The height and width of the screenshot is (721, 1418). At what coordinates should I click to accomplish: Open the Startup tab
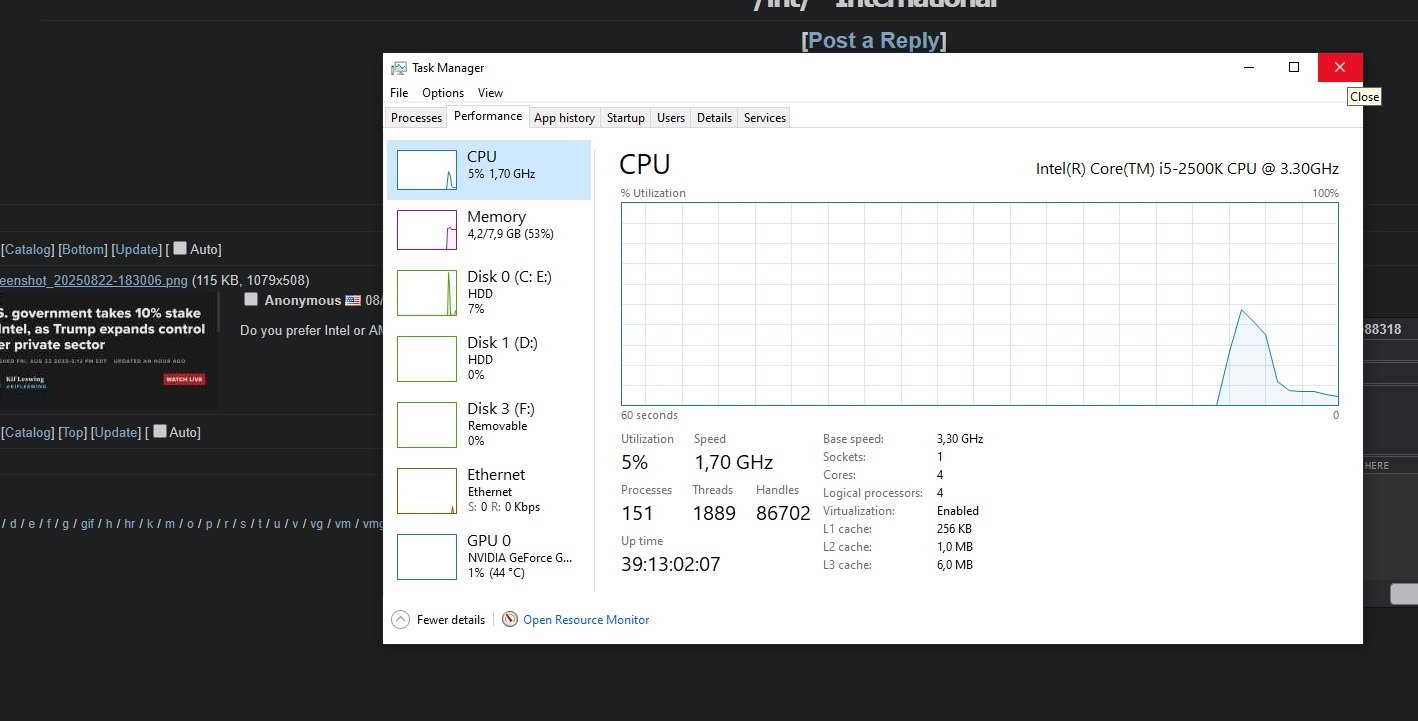click(x=626, y=118)
